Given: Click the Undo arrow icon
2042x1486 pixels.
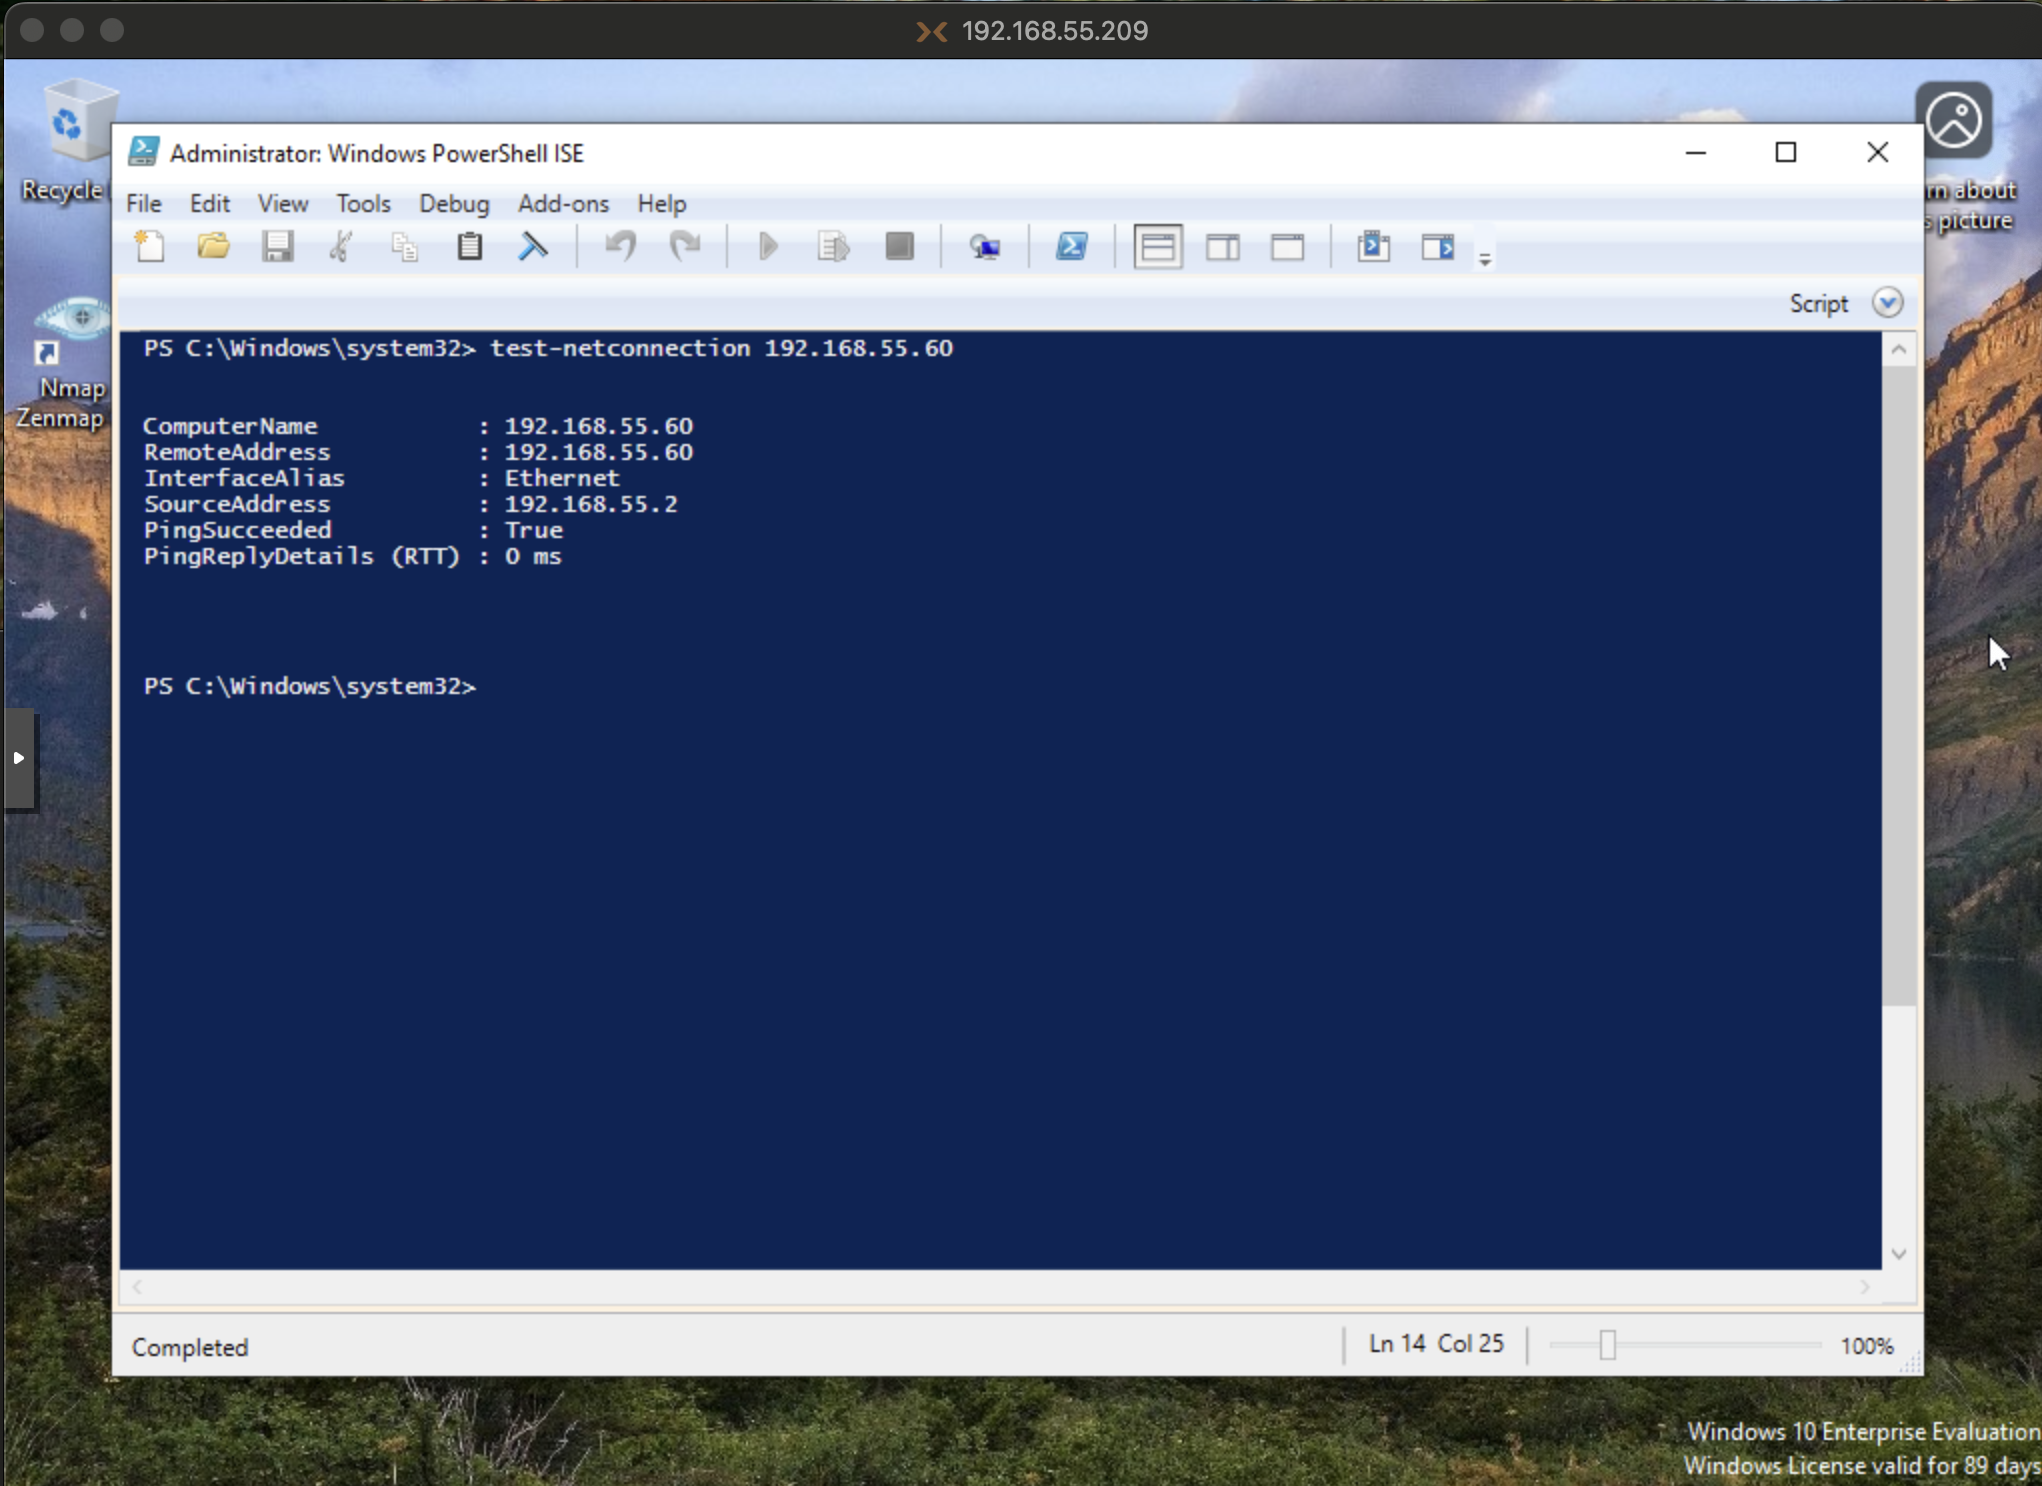Looking at the screenshot, I should pyautogui.click(x=620, y=246).
